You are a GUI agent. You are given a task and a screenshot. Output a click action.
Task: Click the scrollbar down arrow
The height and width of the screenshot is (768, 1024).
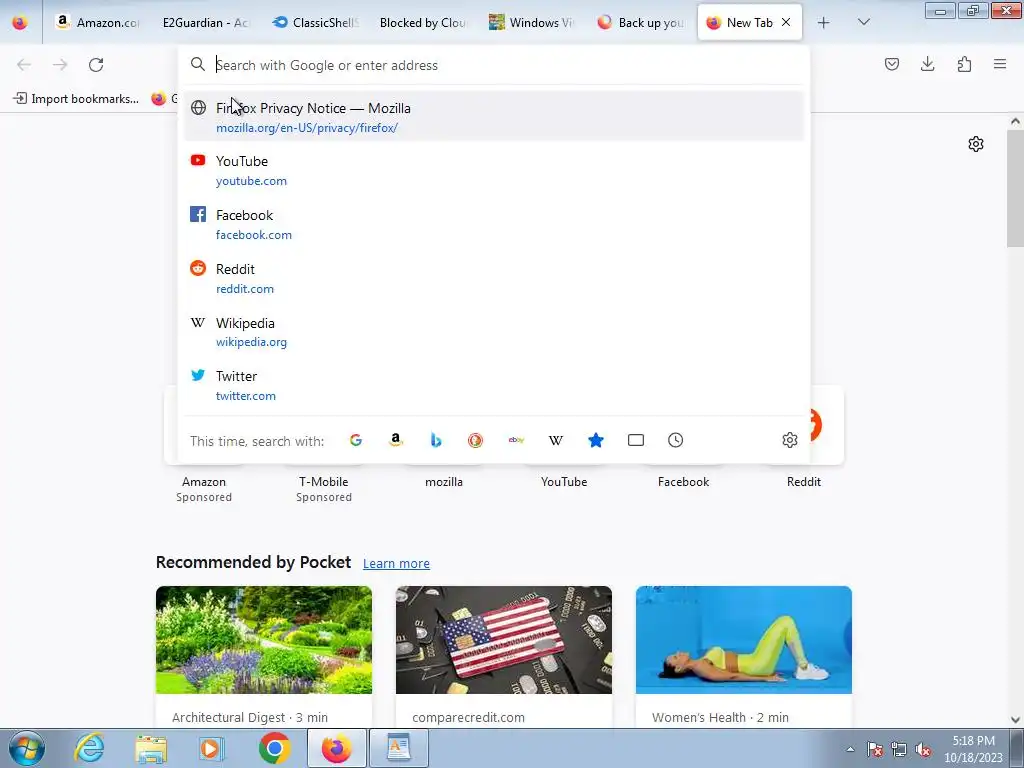click(x=1016, y=720)
